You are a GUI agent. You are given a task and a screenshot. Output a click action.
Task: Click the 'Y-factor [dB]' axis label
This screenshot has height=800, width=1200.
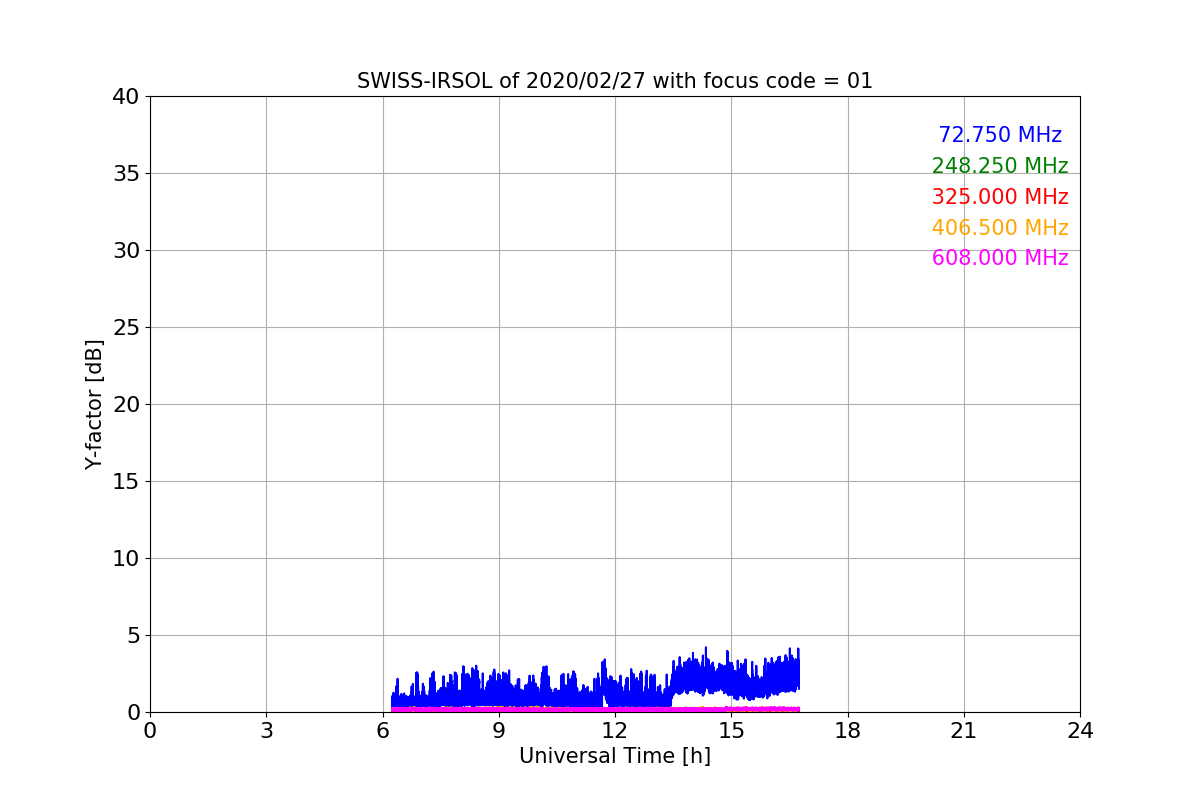[94, 404]
